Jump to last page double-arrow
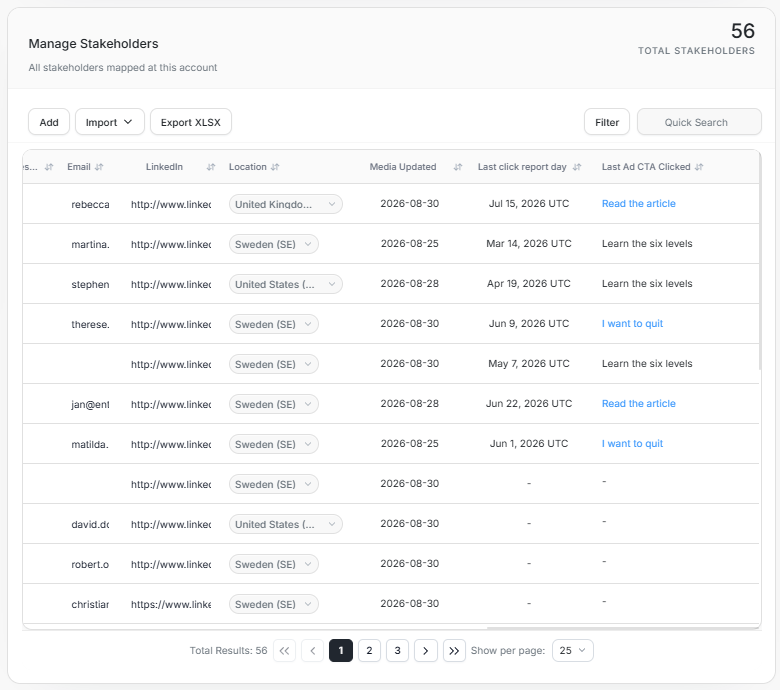This screenshot has width=780, height=690. point(454,651)
